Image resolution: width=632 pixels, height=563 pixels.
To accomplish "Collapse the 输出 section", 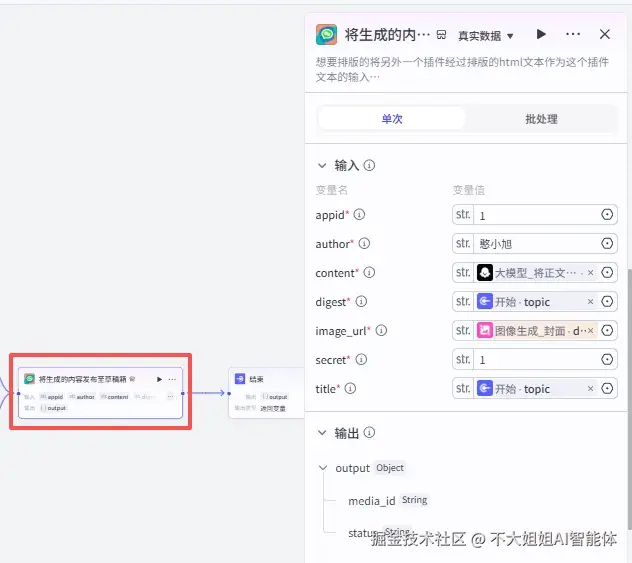I will coord(322,433).
